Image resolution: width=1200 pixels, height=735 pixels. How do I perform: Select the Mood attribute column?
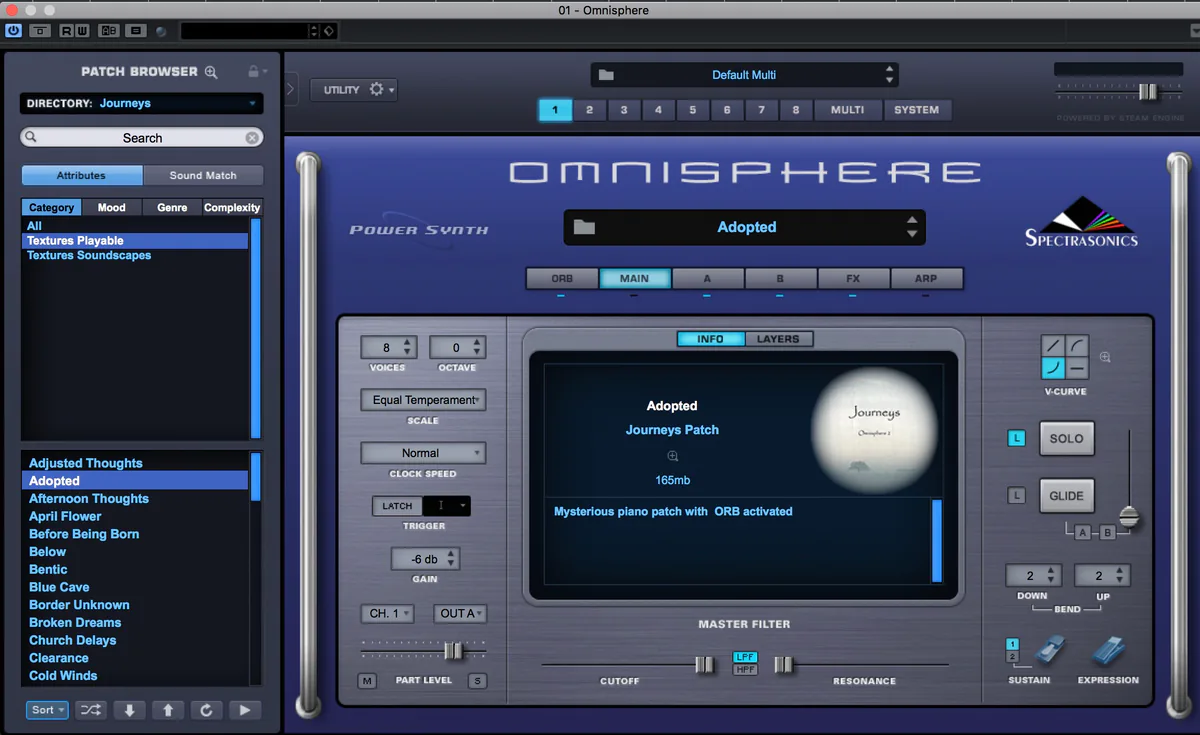click(x=112, y=208)
